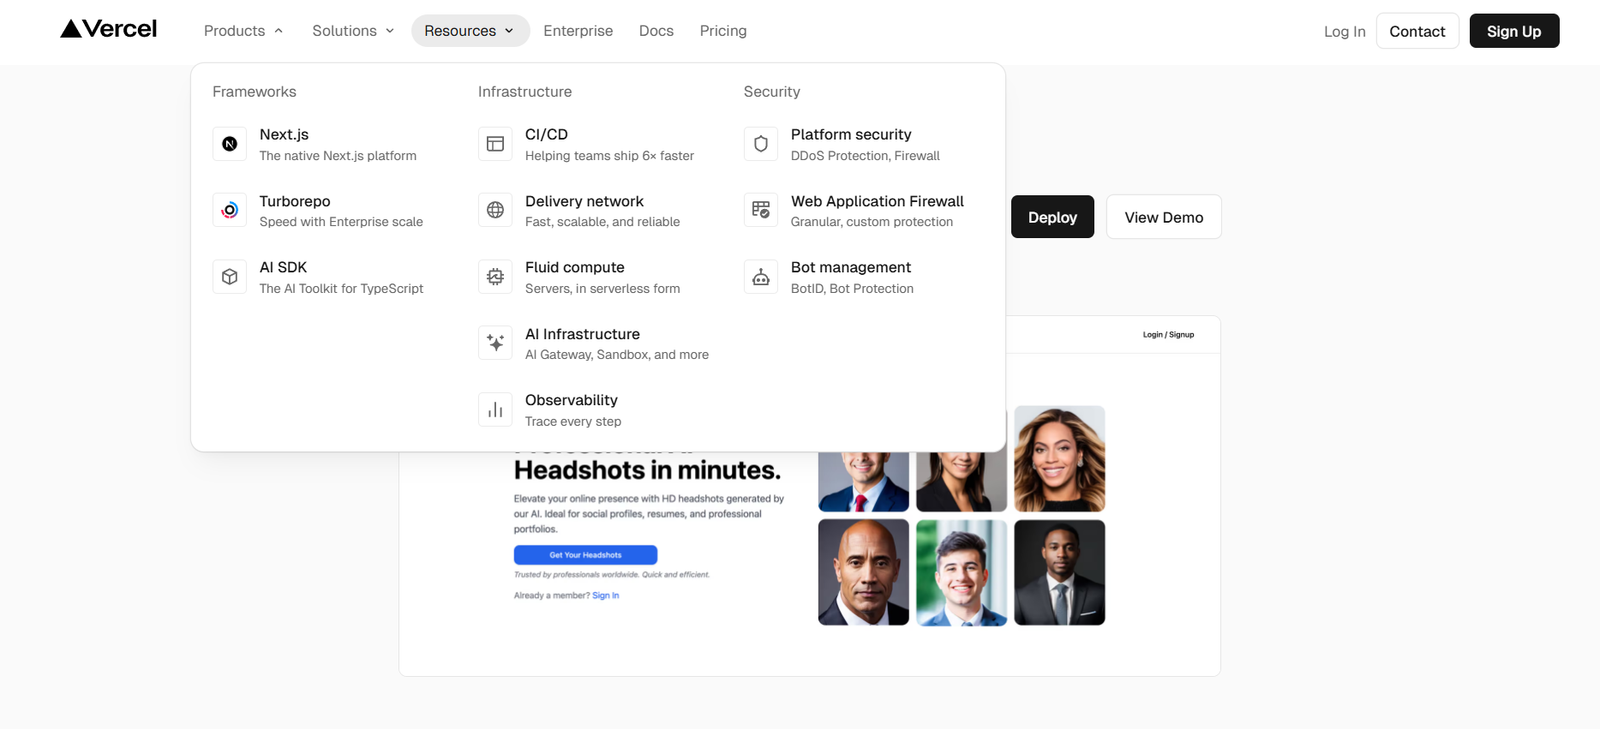The width and height of the screenshot is (1600, 729).
Task: Click the Deploy button
Action: tap(1052, 217)
